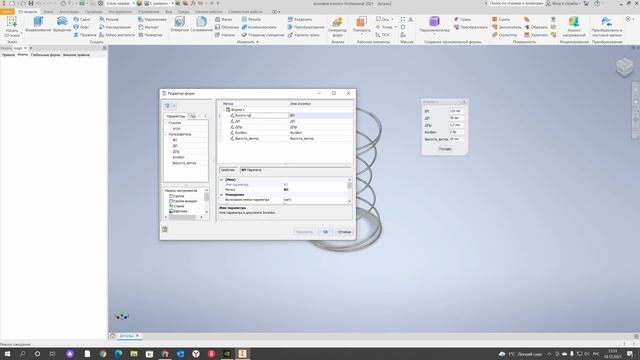The height and width of the screenshot is (360, 640).
Task: Collapse the Поведение properties section
Action: [x=222, y=195]
